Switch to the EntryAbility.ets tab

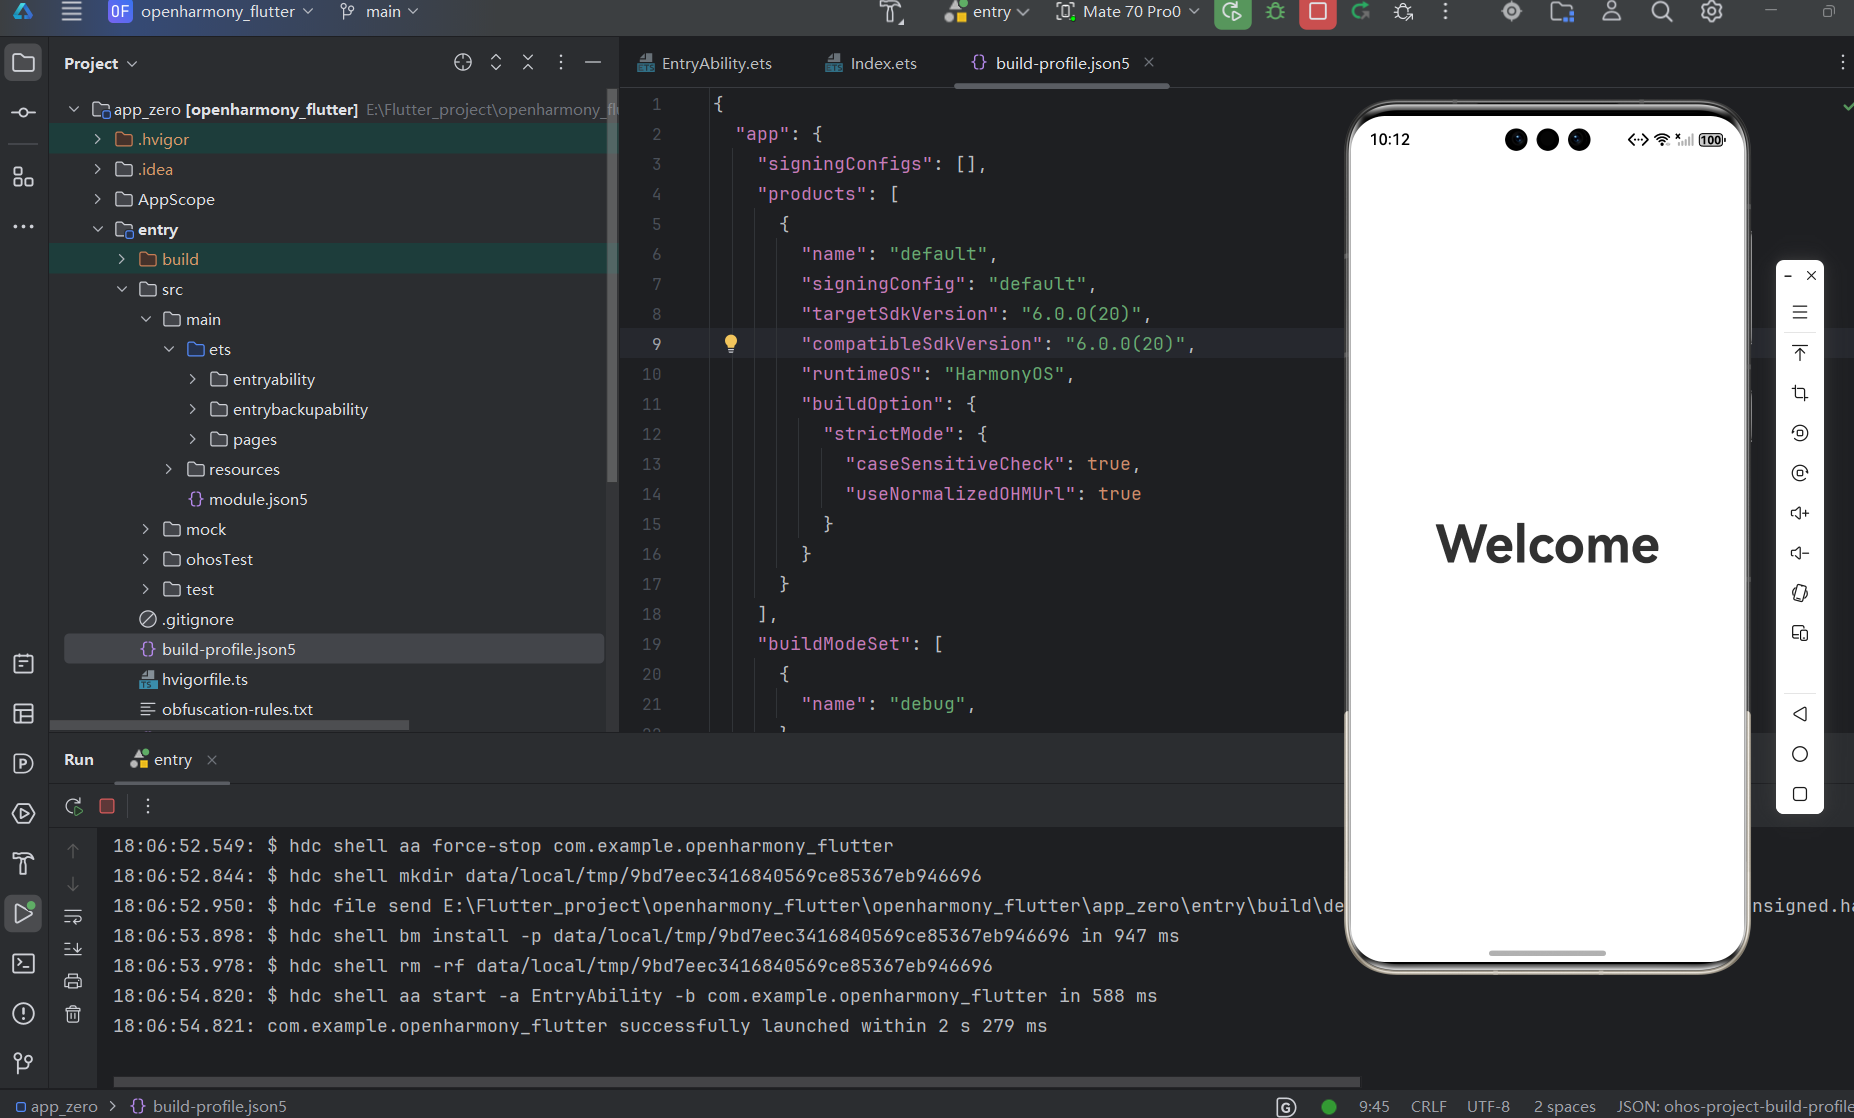click(x=705, y=63)
